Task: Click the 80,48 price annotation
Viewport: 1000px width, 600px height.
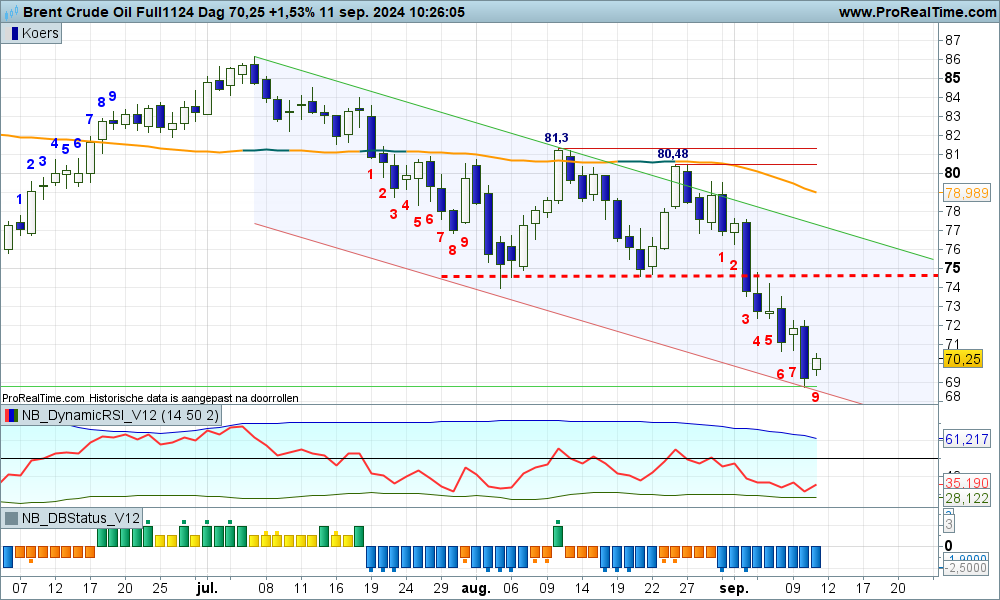Action: point(672,153)
